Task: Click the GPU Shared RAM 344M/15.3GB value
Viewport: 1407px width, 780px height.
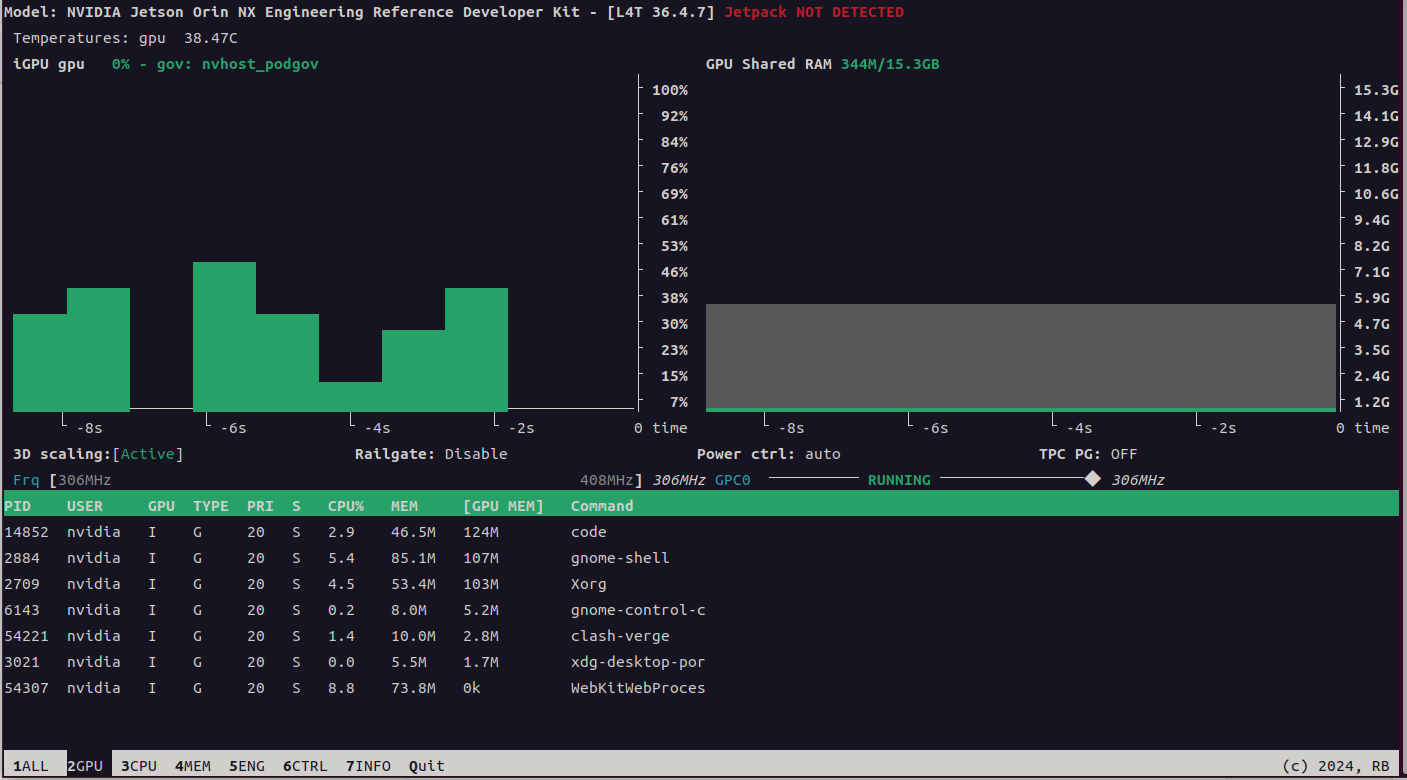Action: pos(889,64)
